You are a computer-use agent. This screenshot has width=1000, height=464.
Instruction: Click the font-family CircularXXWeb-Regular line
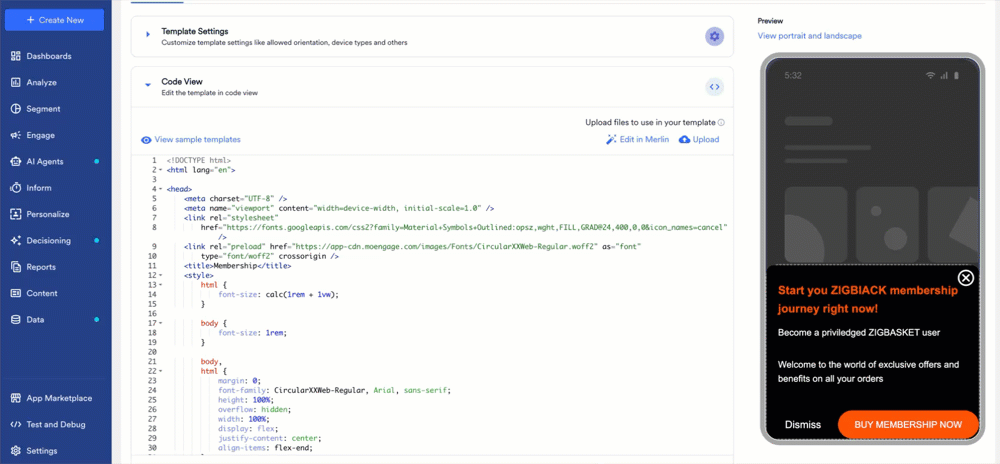coord(334,390)
